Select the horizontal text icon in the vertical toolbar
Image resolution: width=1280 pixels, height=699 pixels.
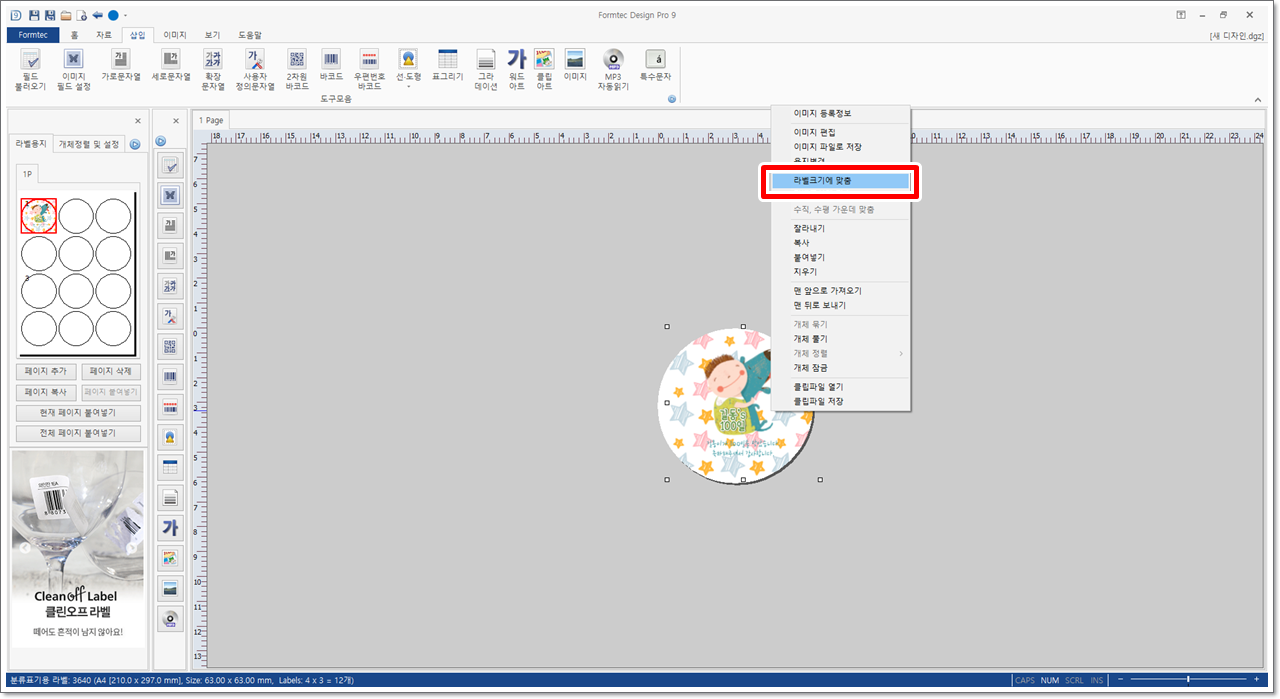tap(170, 226)
